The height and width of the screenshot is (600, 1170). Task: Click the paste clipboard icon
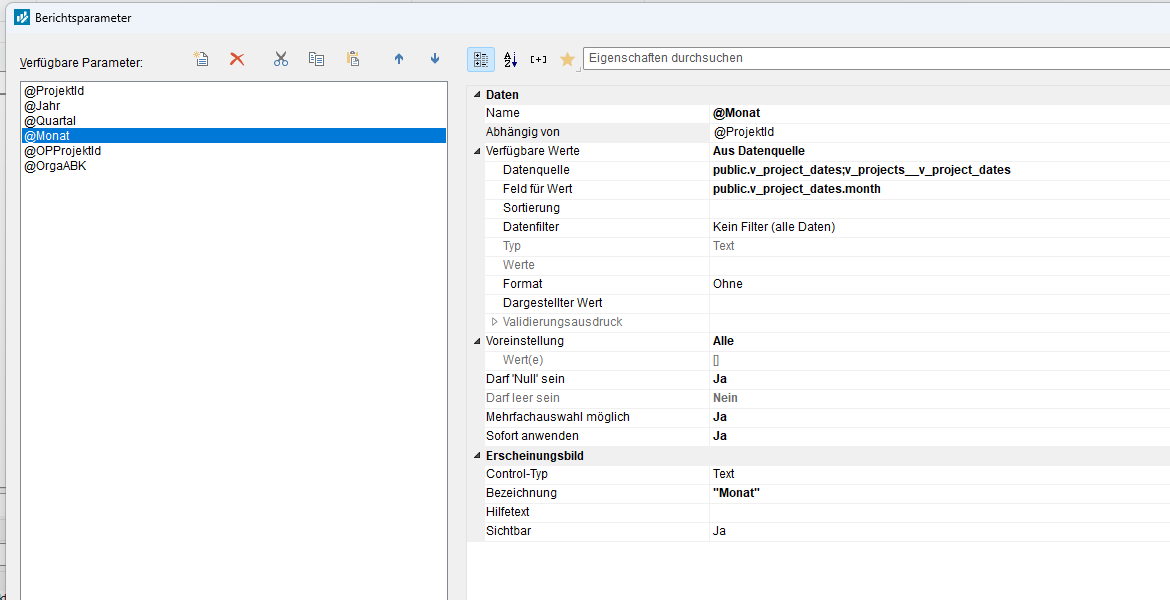click(x=352, y=59)
